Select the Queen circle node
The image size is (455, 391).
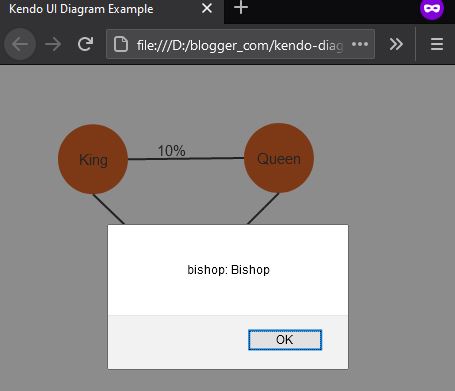pyautogui.click(x=279, y=158)
